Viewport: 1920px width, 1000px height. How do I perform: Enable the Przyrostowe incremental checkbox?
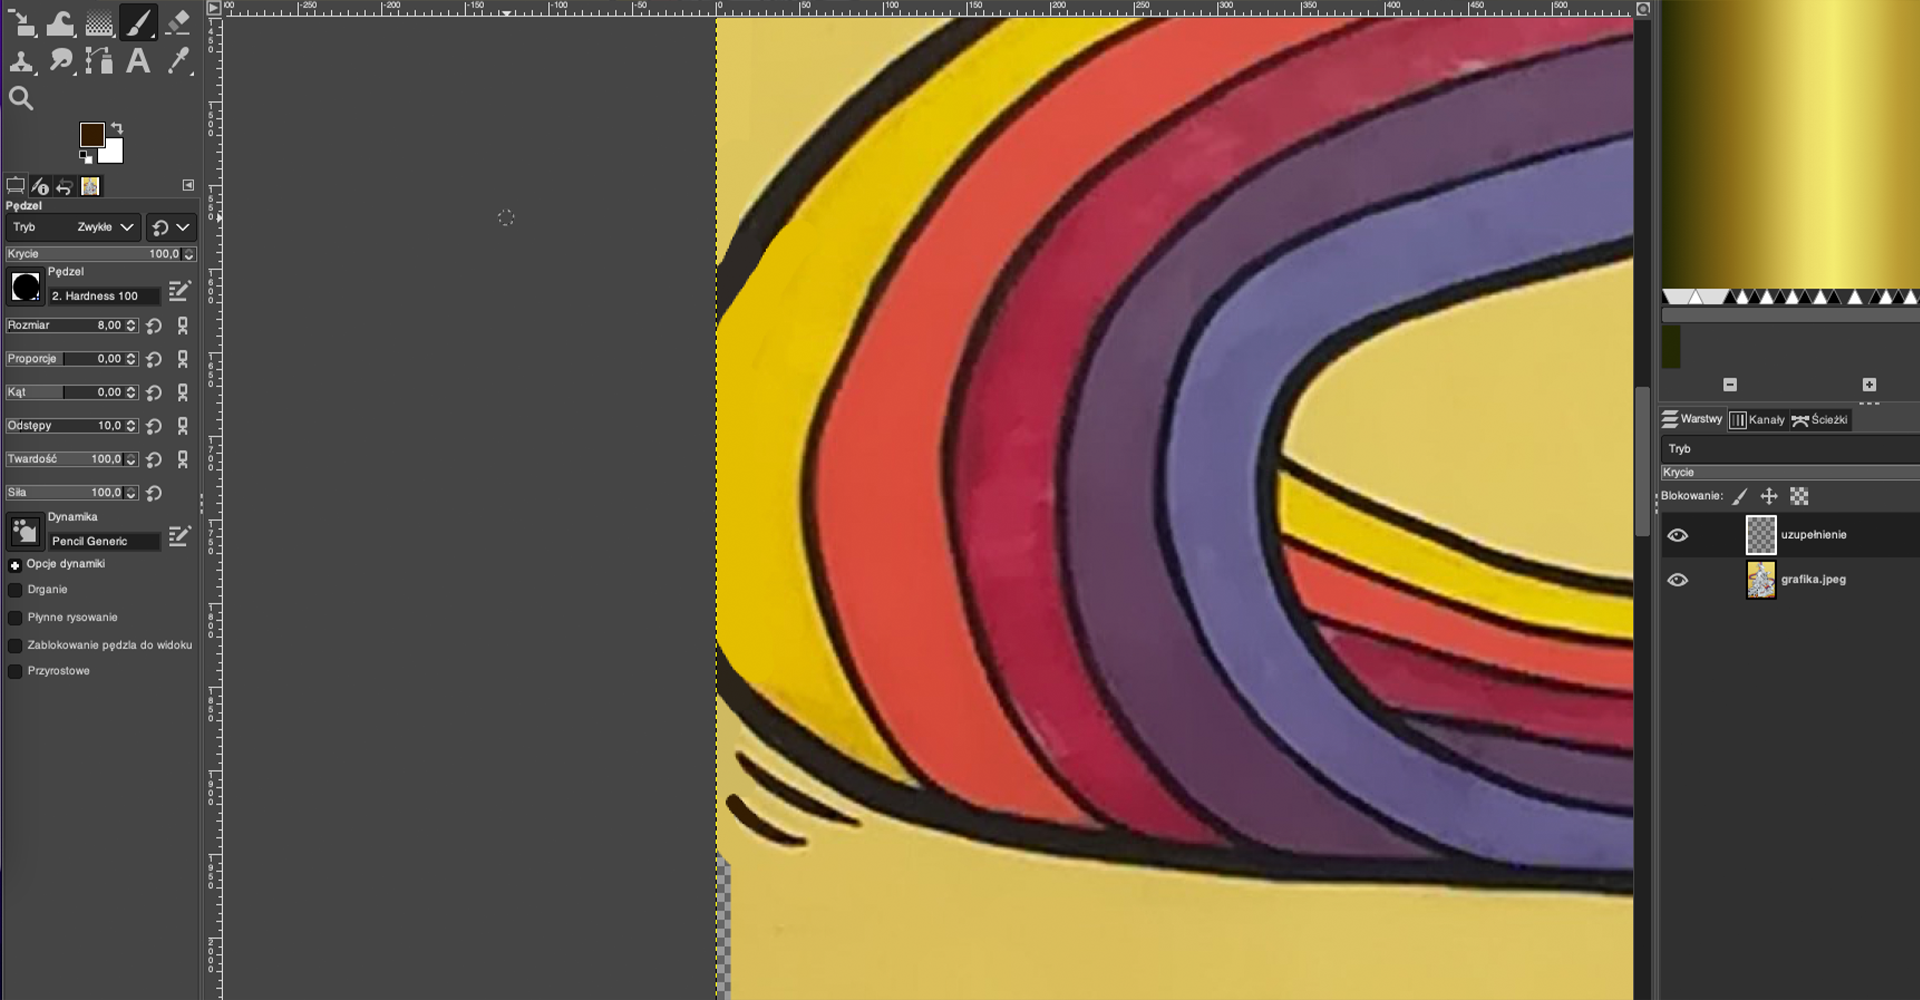[15, 672]
